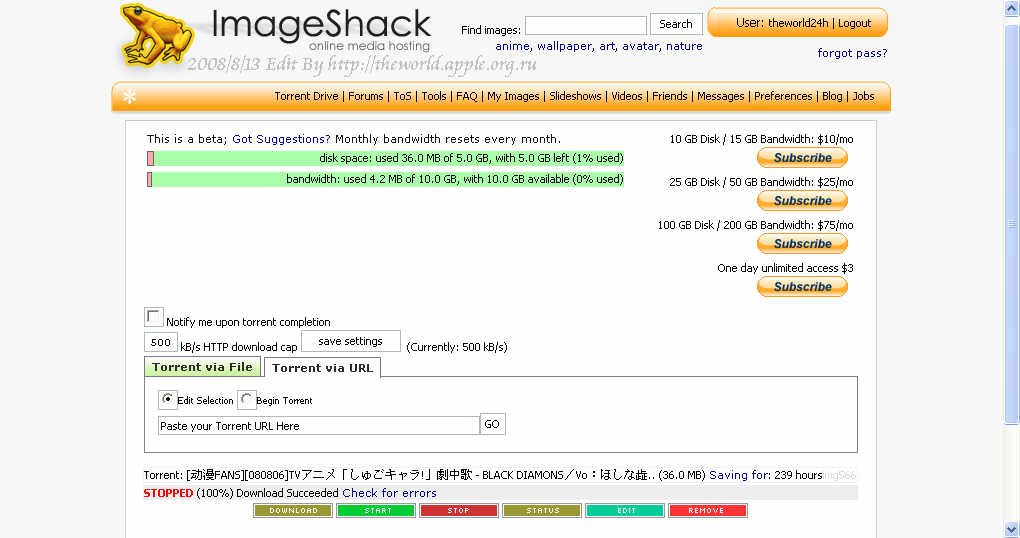Screen dimensions: 1020x538
Task: Click the DOWNLOAD torrent button
Action: [293, 511]
